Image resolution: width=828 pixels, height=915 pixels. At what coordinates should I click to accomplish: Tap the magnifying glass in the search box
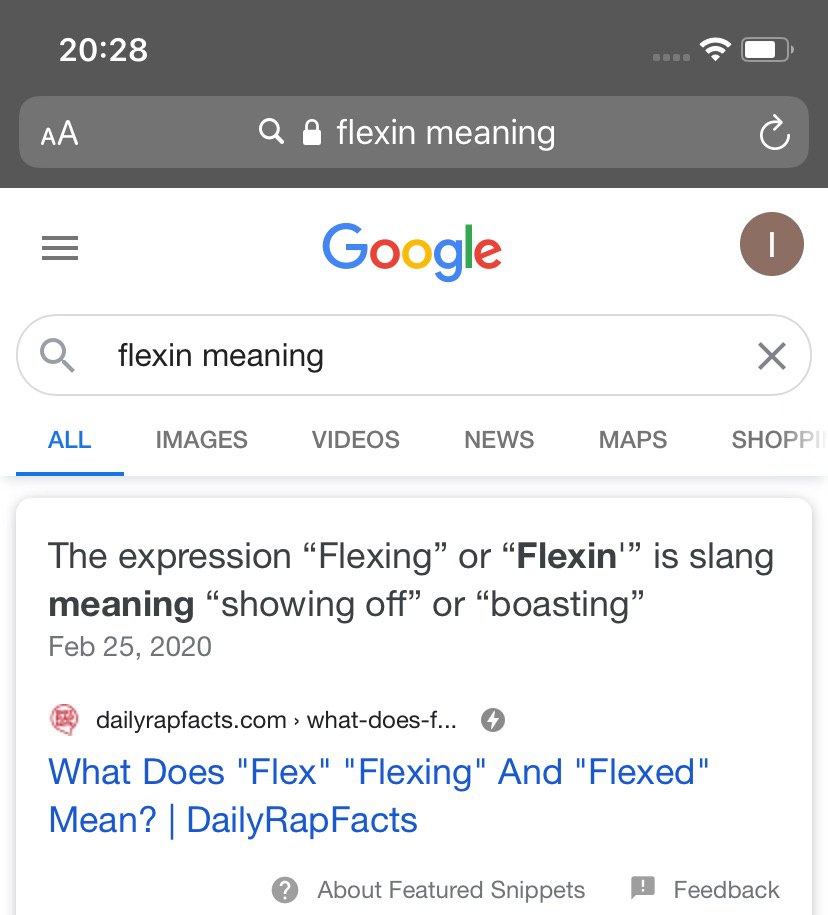point(57,355)
